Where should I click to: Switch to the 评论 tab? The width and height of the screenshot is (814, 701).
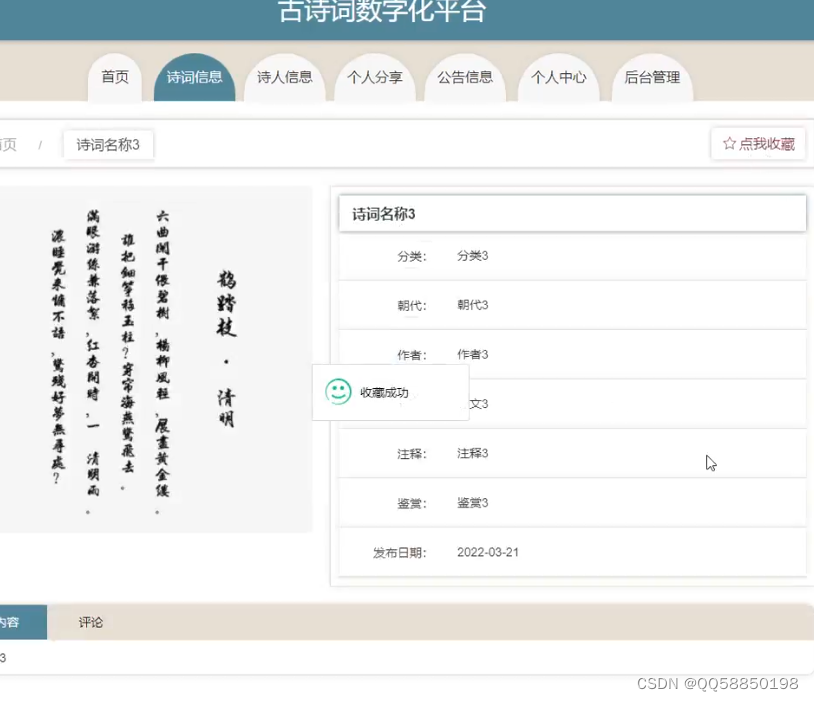[x=91, y=622]
